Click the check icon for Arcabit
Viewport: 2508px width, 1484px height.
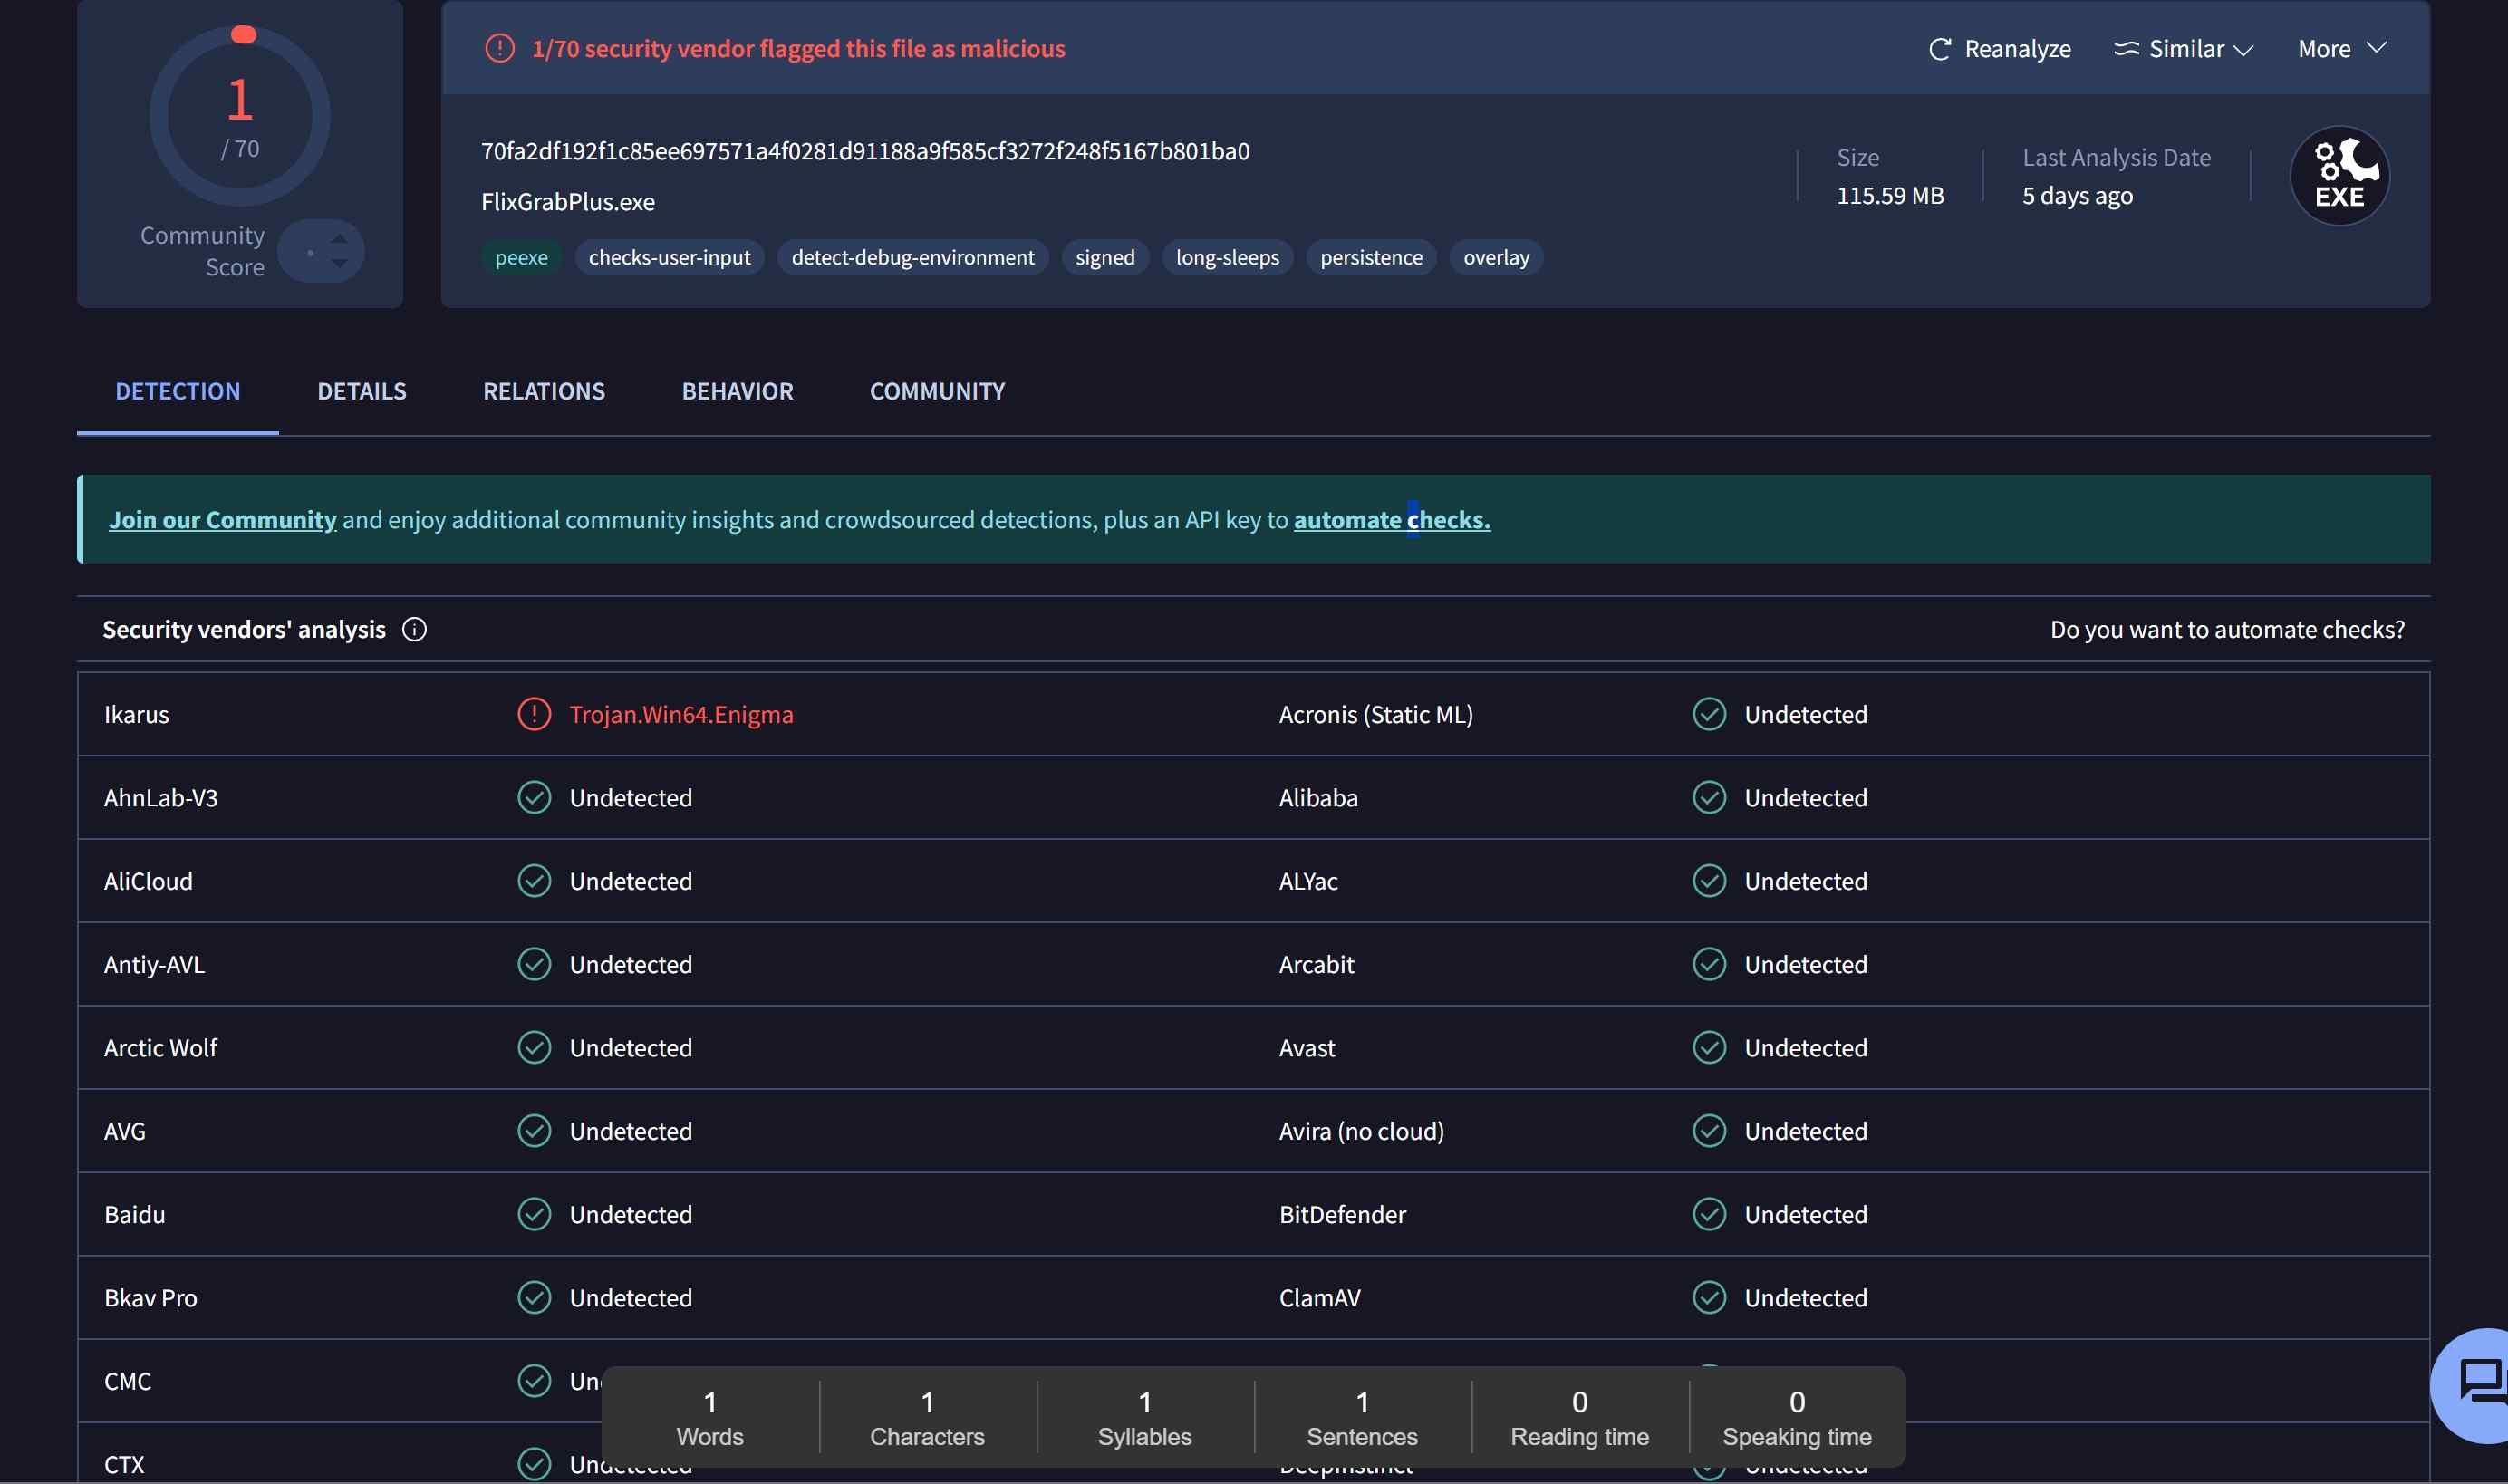tap(1709, 964)
